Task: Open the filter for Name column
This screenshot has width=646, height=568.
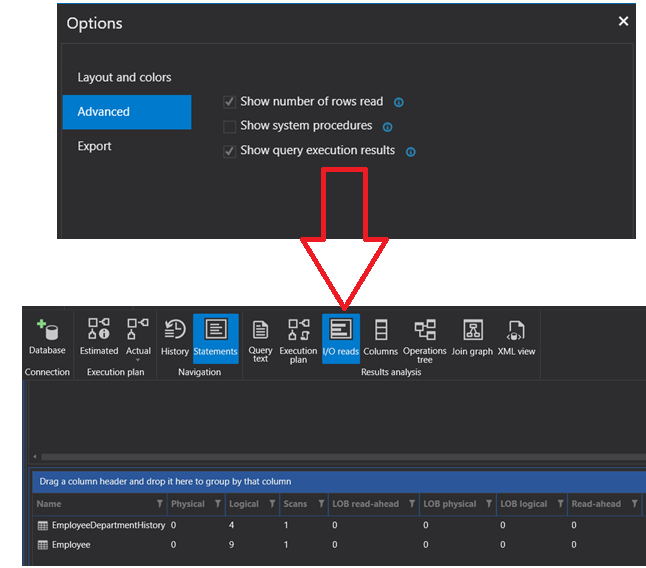Action: [x=160, y=504]
